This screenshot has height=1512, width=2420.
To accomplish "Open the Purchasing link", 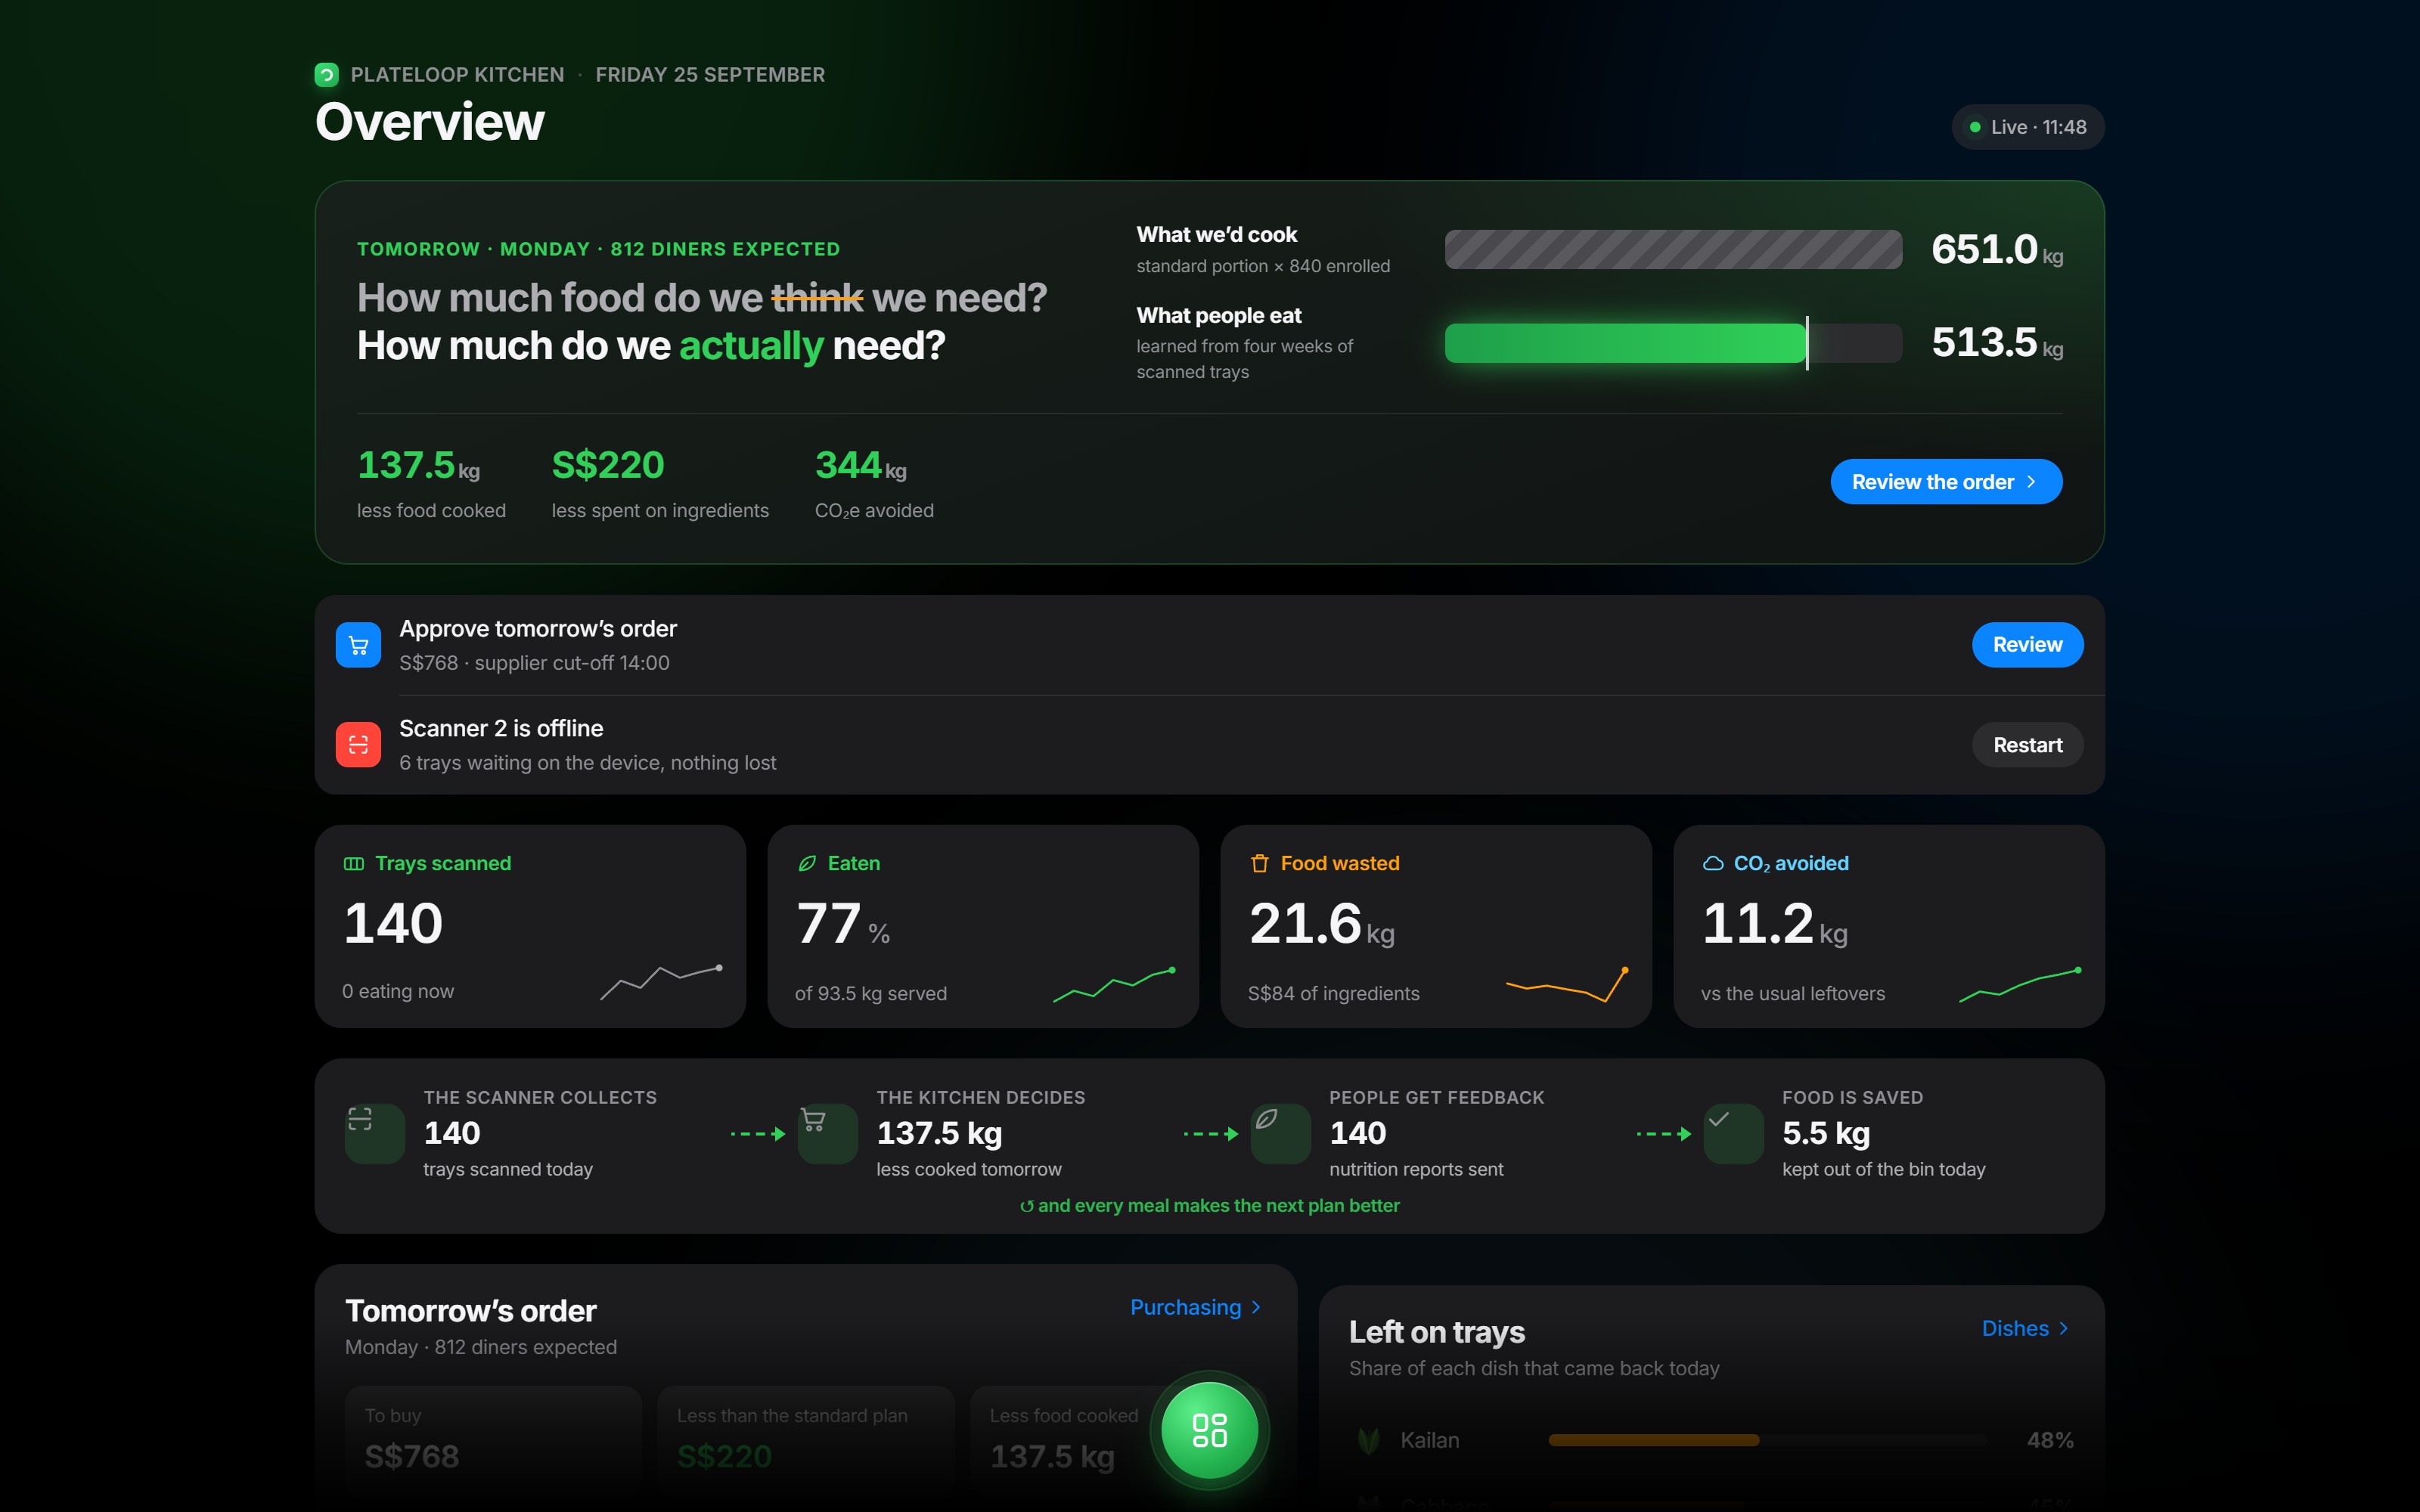I will pyautogui.click(x=1196, y=1307).
